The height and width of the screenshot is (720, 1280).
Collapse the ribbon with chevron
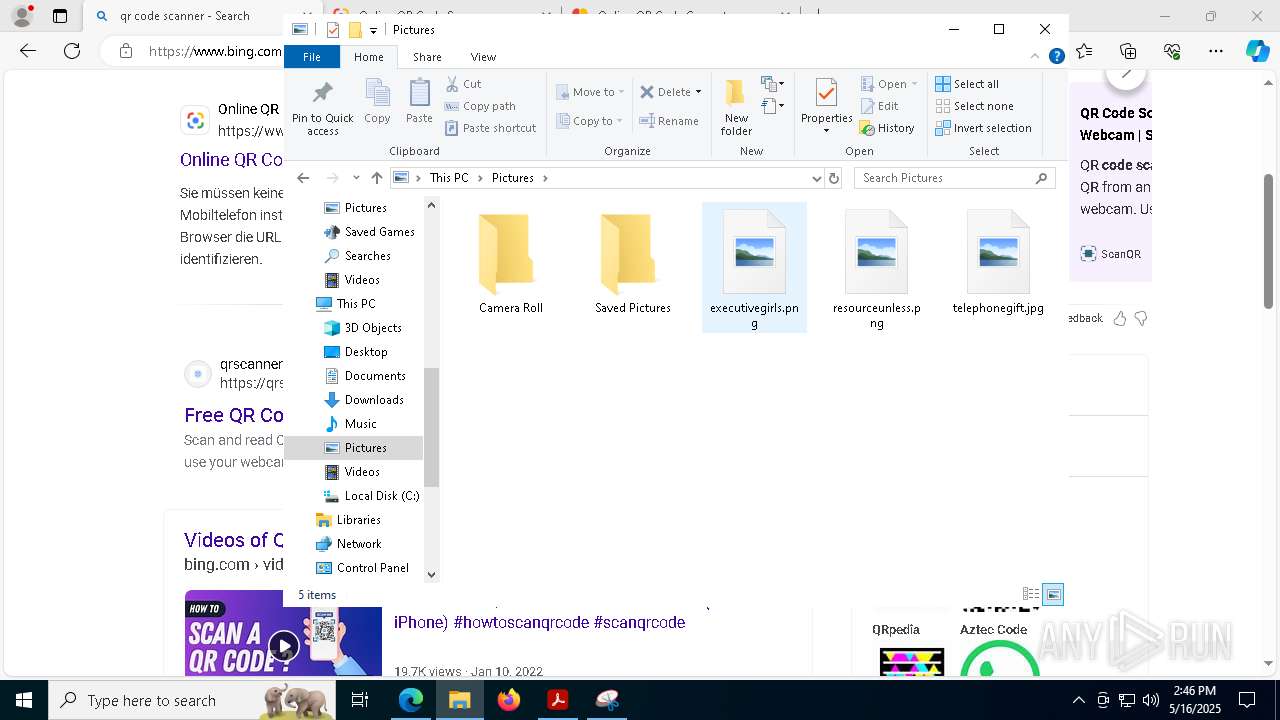(x=1036, y=57)
